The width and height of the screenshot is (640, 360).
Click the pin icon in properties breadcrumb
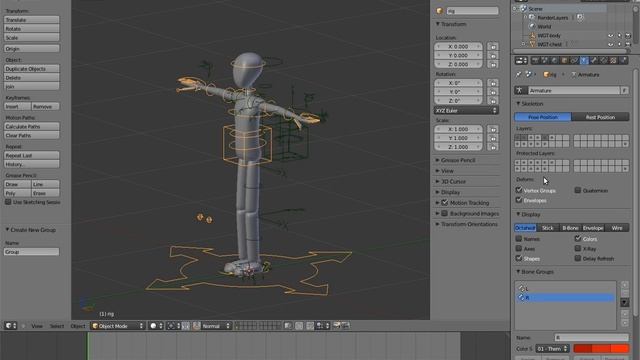point(518,75)
